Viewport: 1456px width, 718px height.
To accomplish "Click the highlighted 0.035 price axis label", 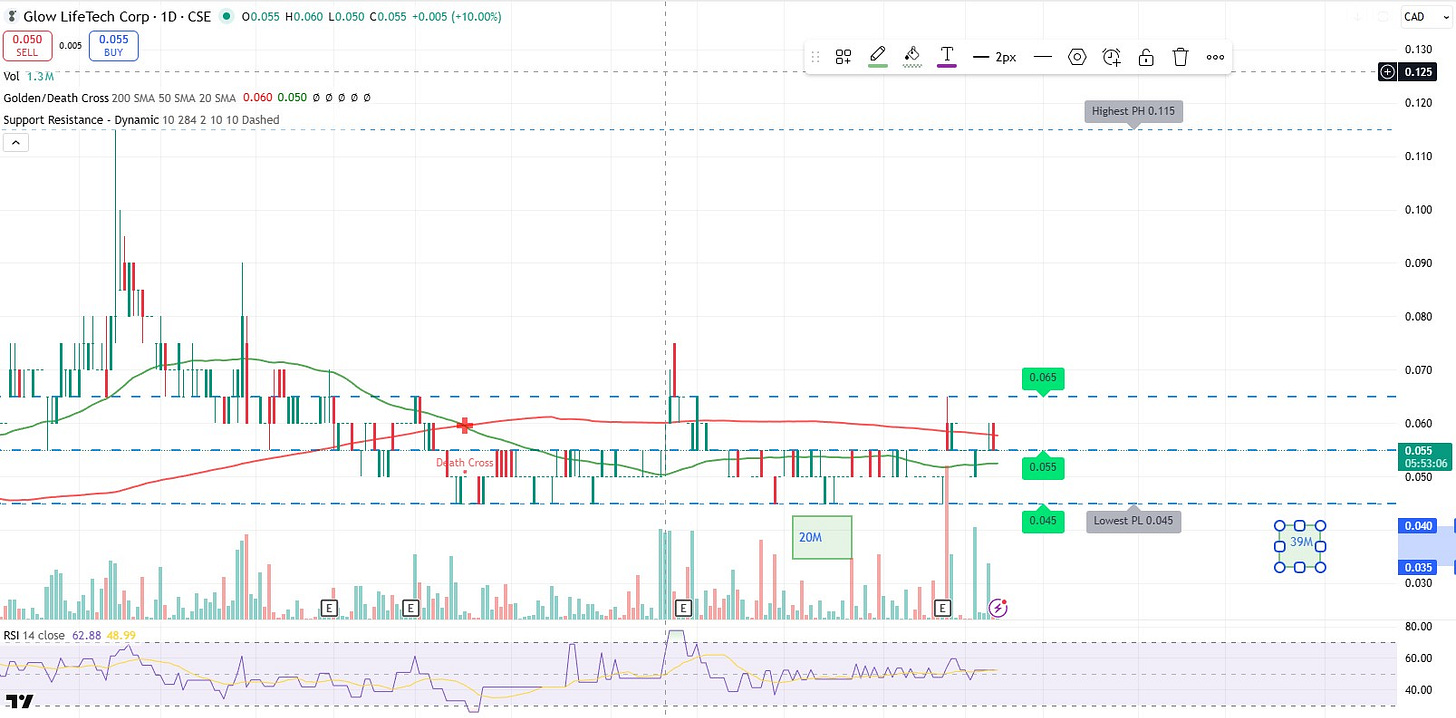I will 1419,567.
